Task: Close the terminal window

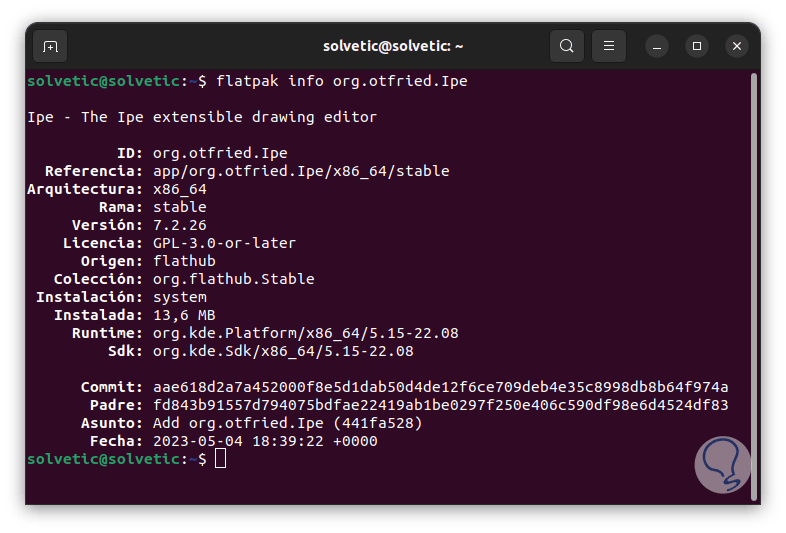Action: (x=737, y=46)
